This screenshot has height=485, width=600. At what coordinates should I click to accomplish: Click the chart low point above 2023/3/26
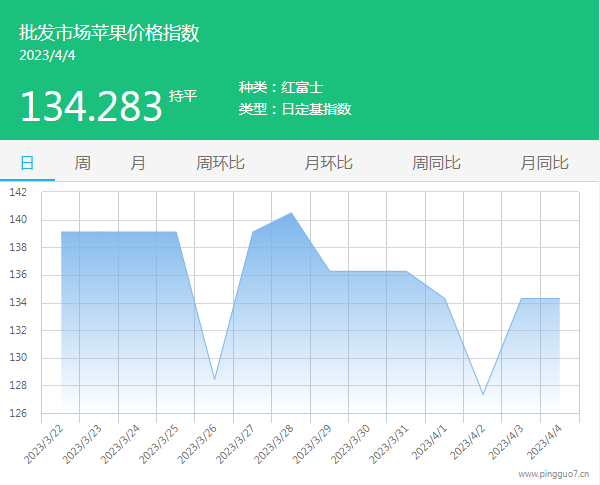pos(214,379)
